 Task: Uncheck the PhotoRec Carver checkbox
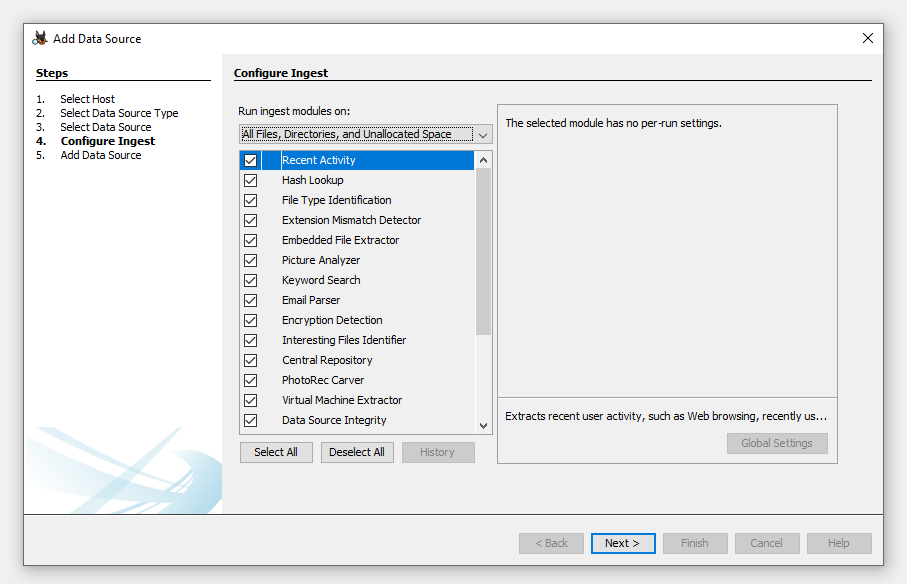pos(250,380)
